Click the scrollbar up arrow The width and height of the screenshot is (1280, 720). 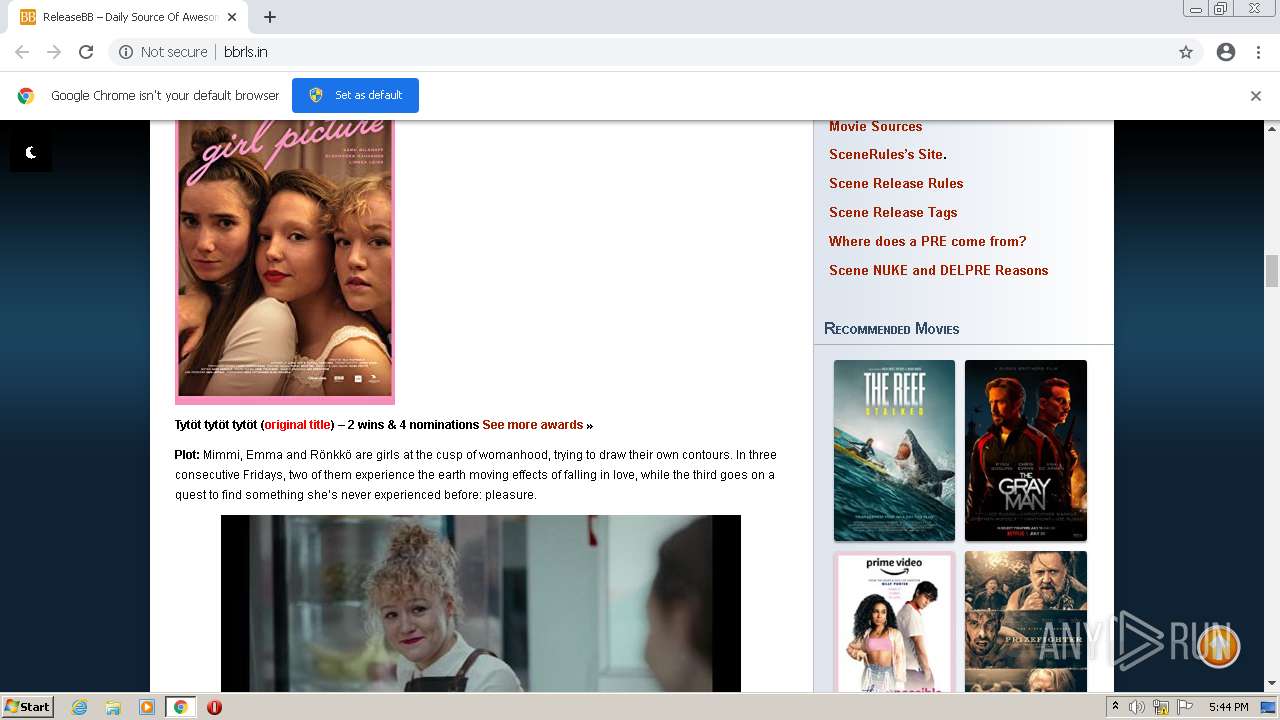[x=1272, y=129]
